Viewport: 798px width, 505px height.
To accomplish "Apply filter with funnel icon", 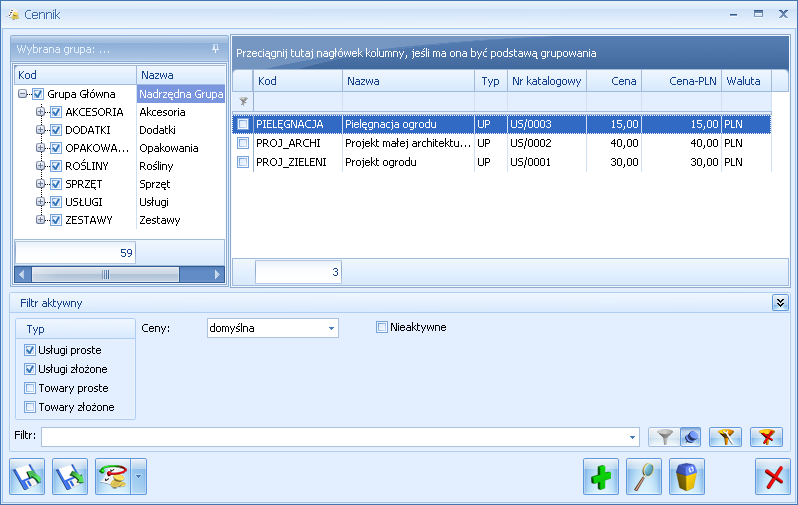I will [x=664, y=437].
